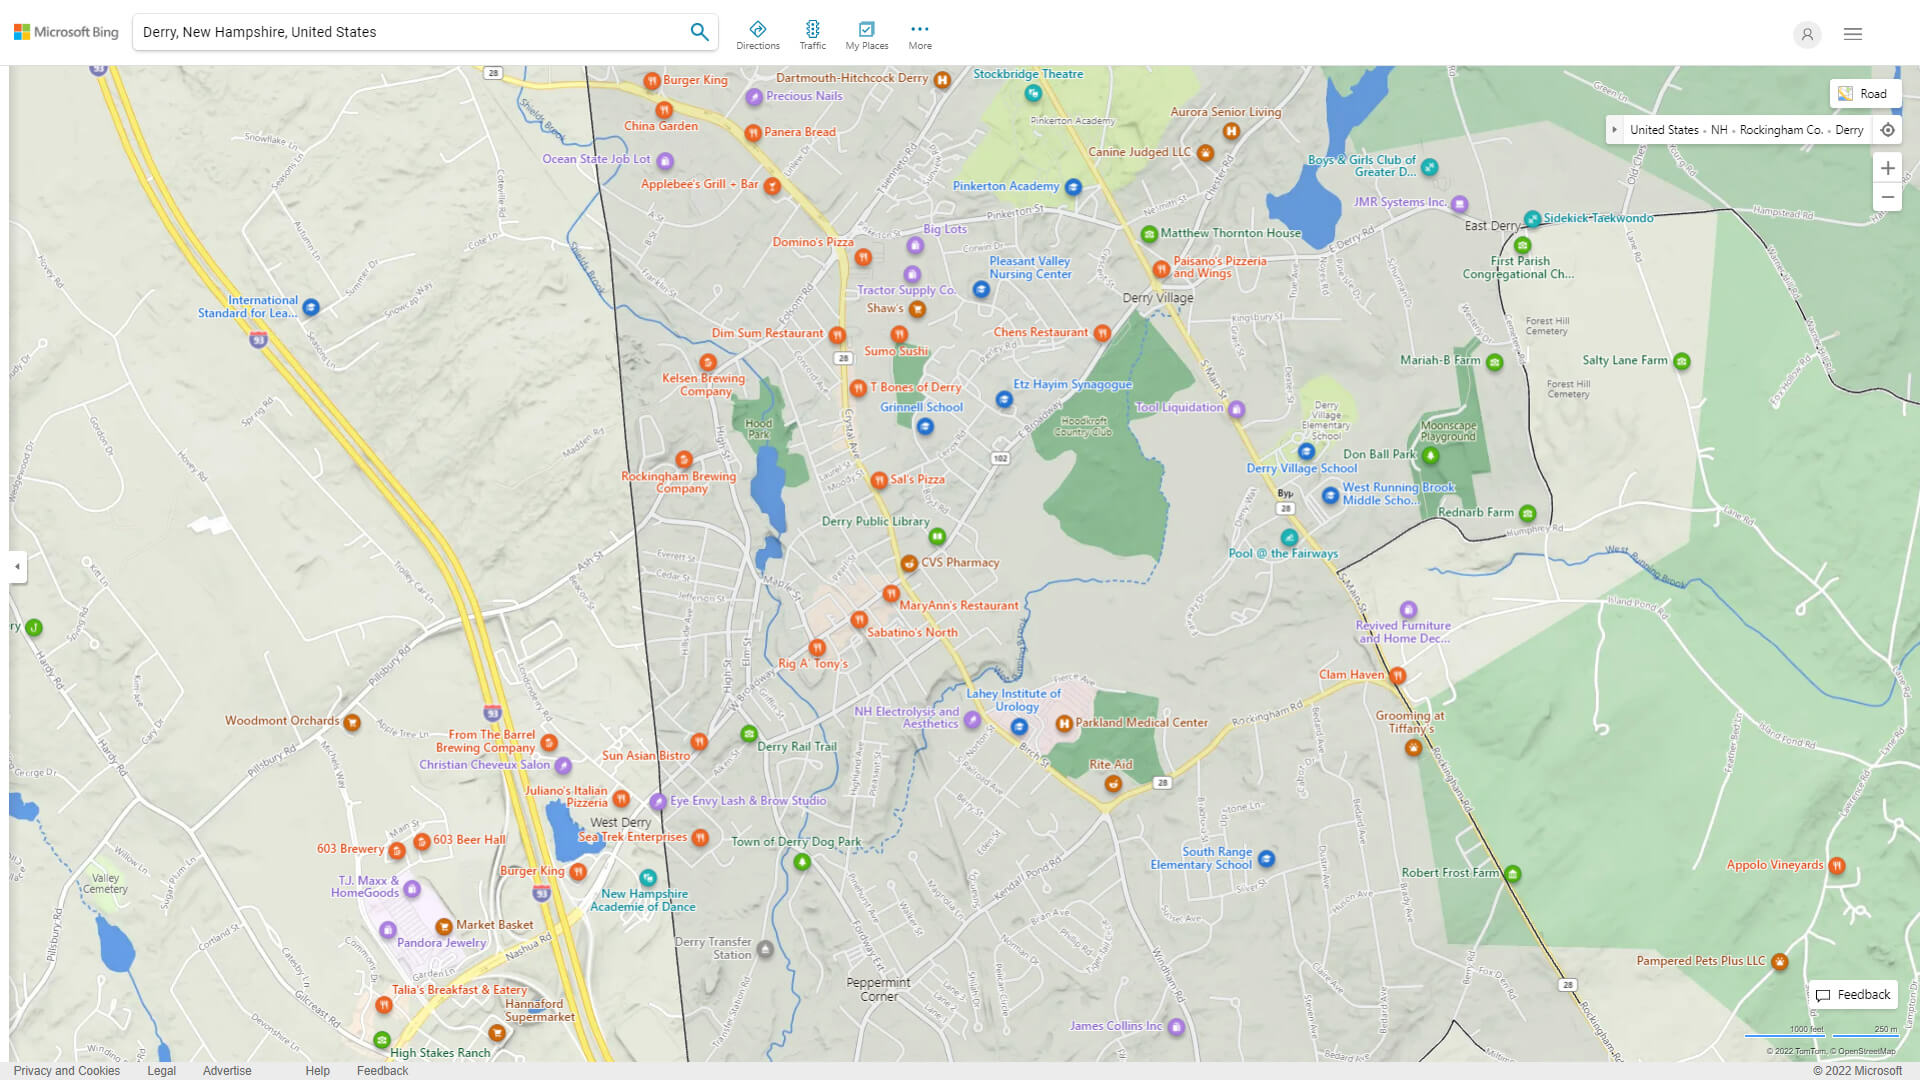
Task: Collapse the left side panel arrow
Action: tap(17, 566)
